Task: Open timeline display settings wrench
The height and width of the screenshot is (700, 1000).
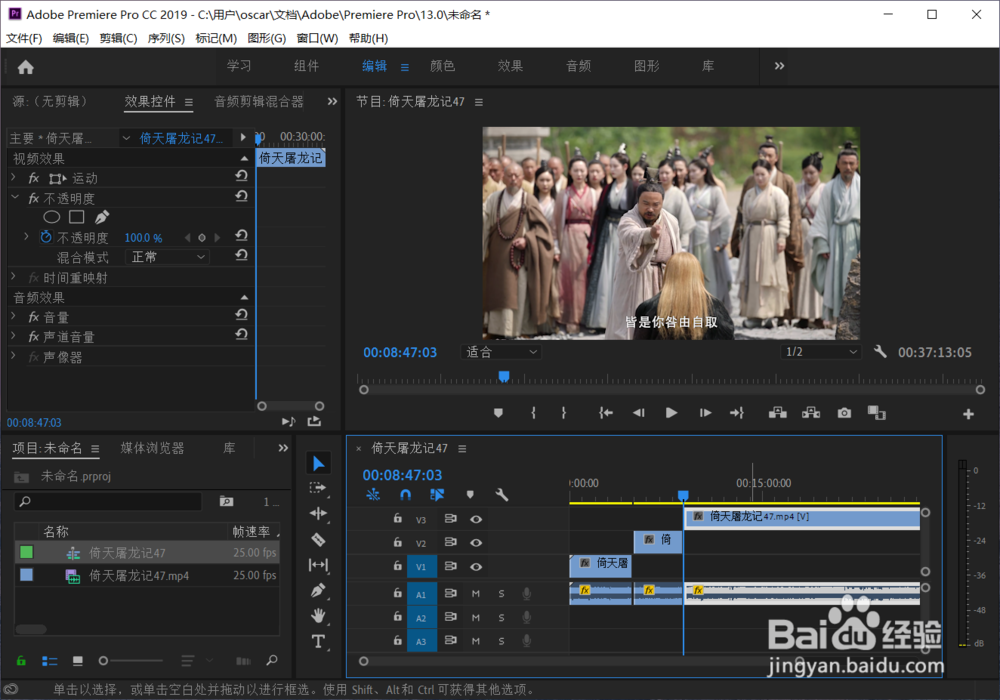Action: pyautogui.click(x=502, y=495)
